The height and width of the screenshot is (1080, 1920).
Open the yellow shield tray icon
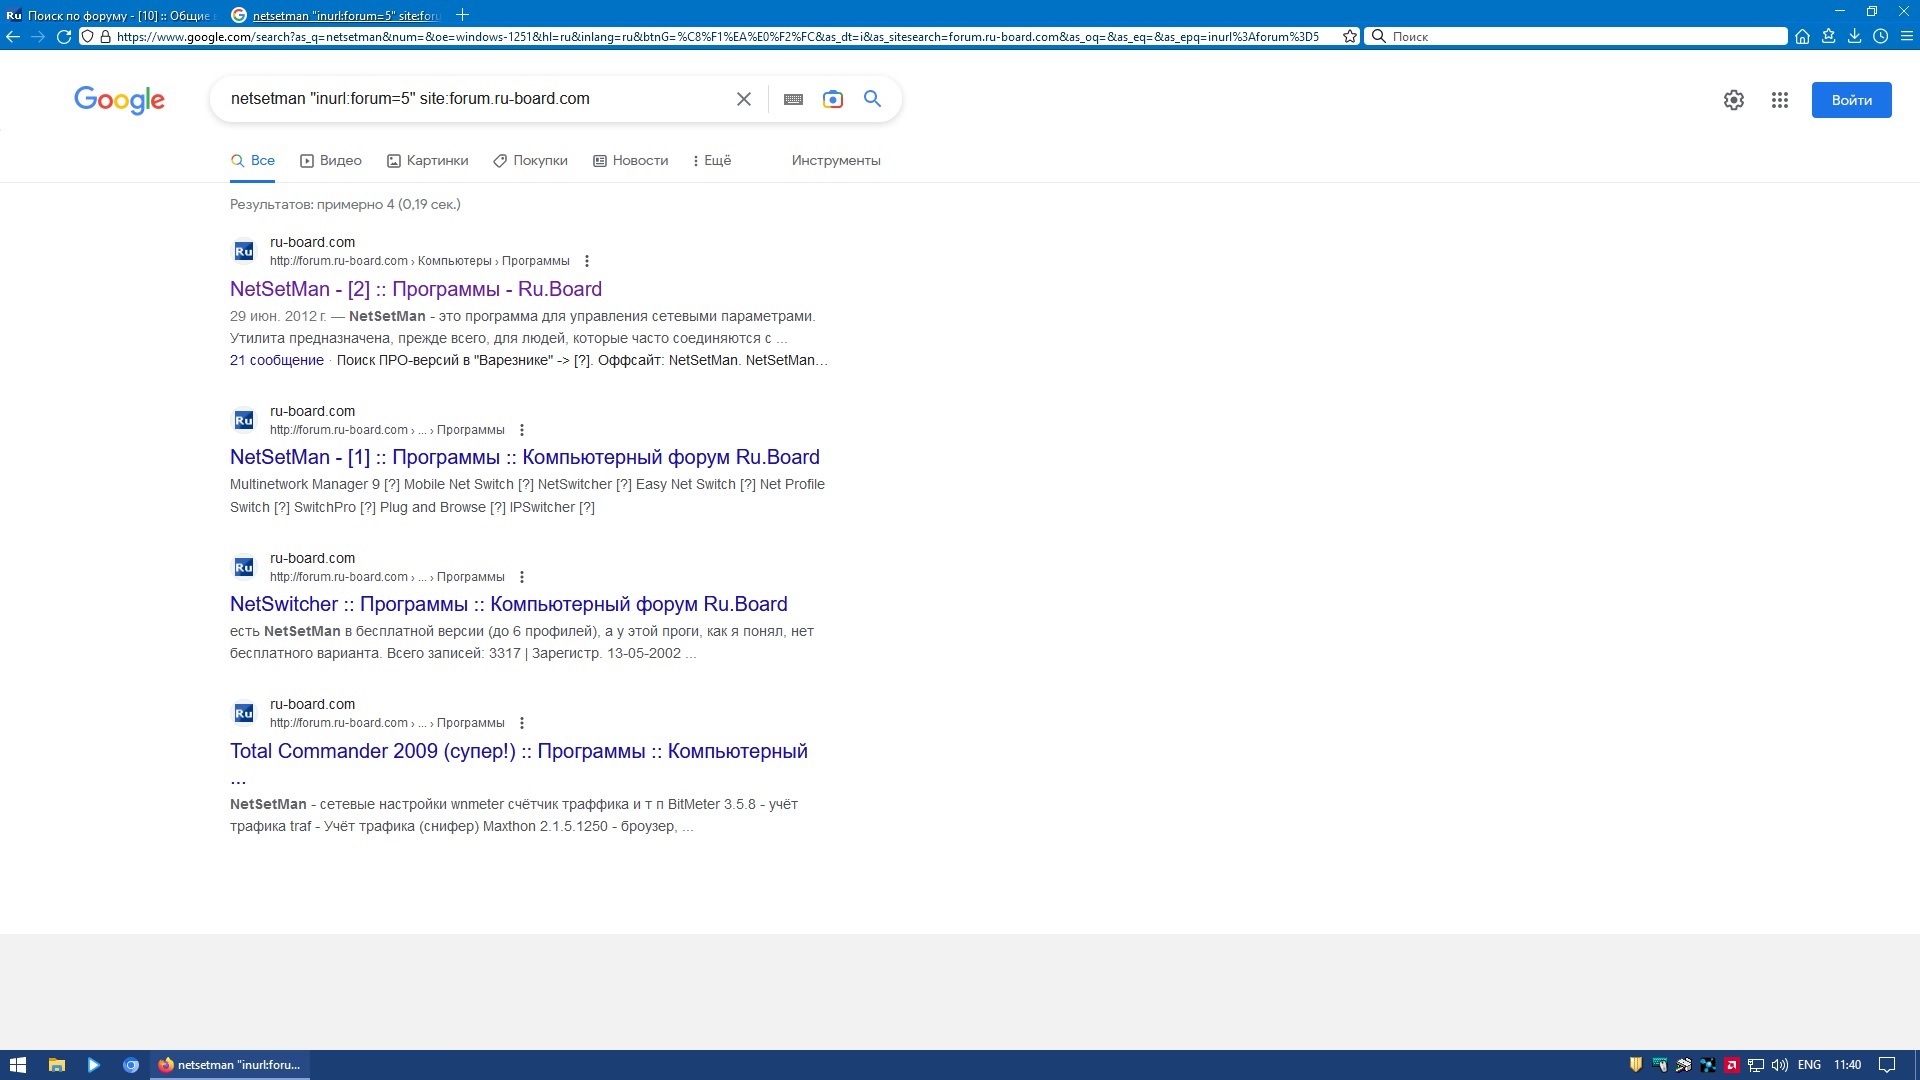(x=1636, y=1065)
